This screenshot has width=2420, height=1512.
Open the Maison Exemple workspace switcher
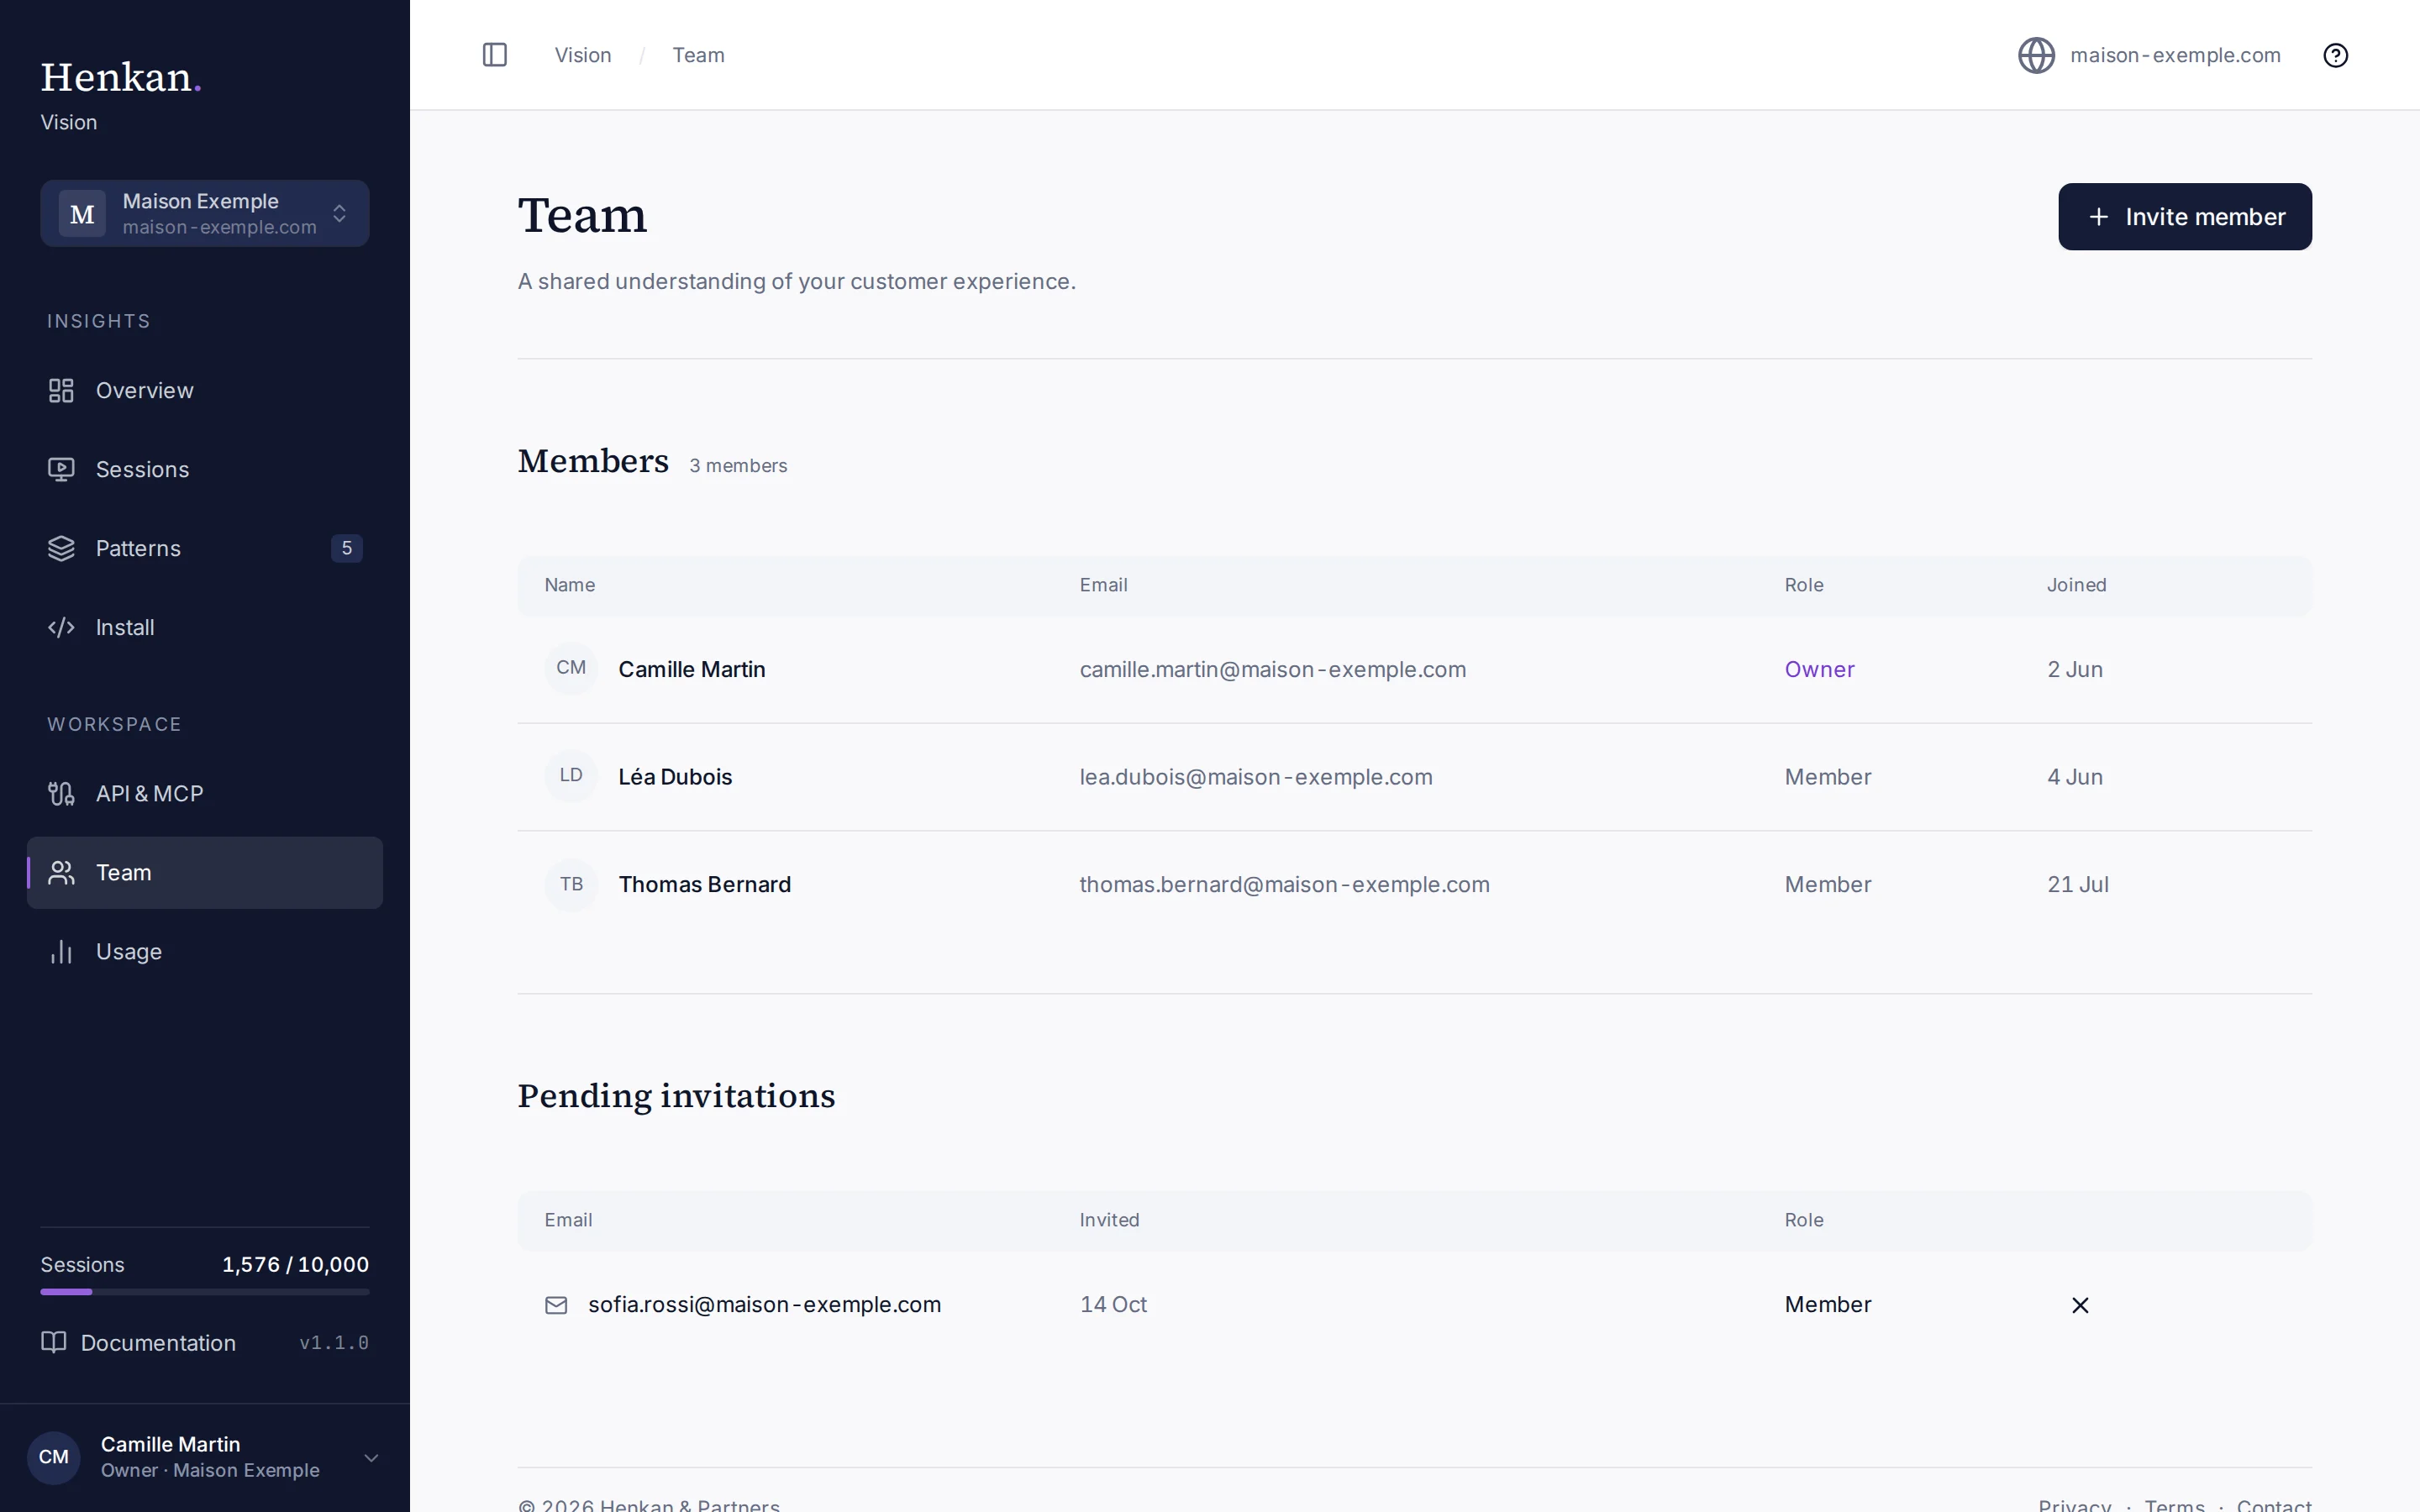click(205, 213)
